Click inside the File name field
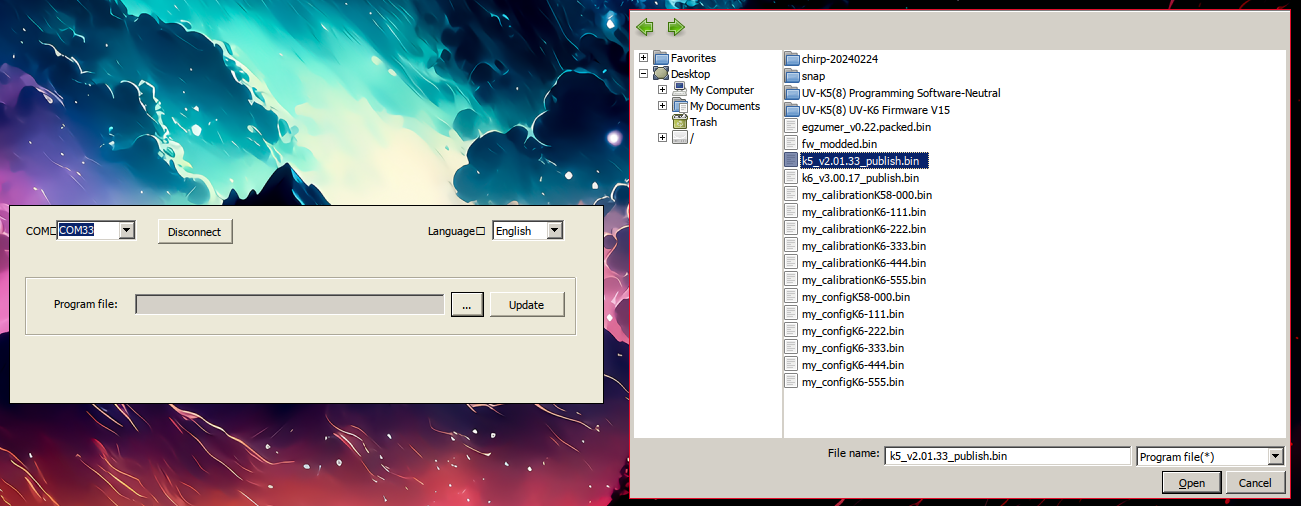Image resolution: width=1301 pixels, height=506 pixels. coord(1006,456)
